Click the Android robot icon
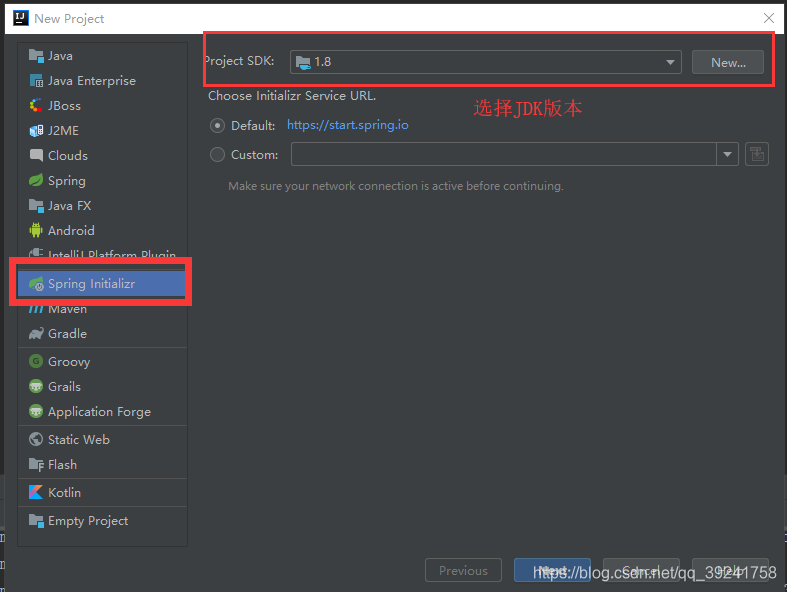Image resolution: width=787 pixels, height=592 pixels. point(36,230)
